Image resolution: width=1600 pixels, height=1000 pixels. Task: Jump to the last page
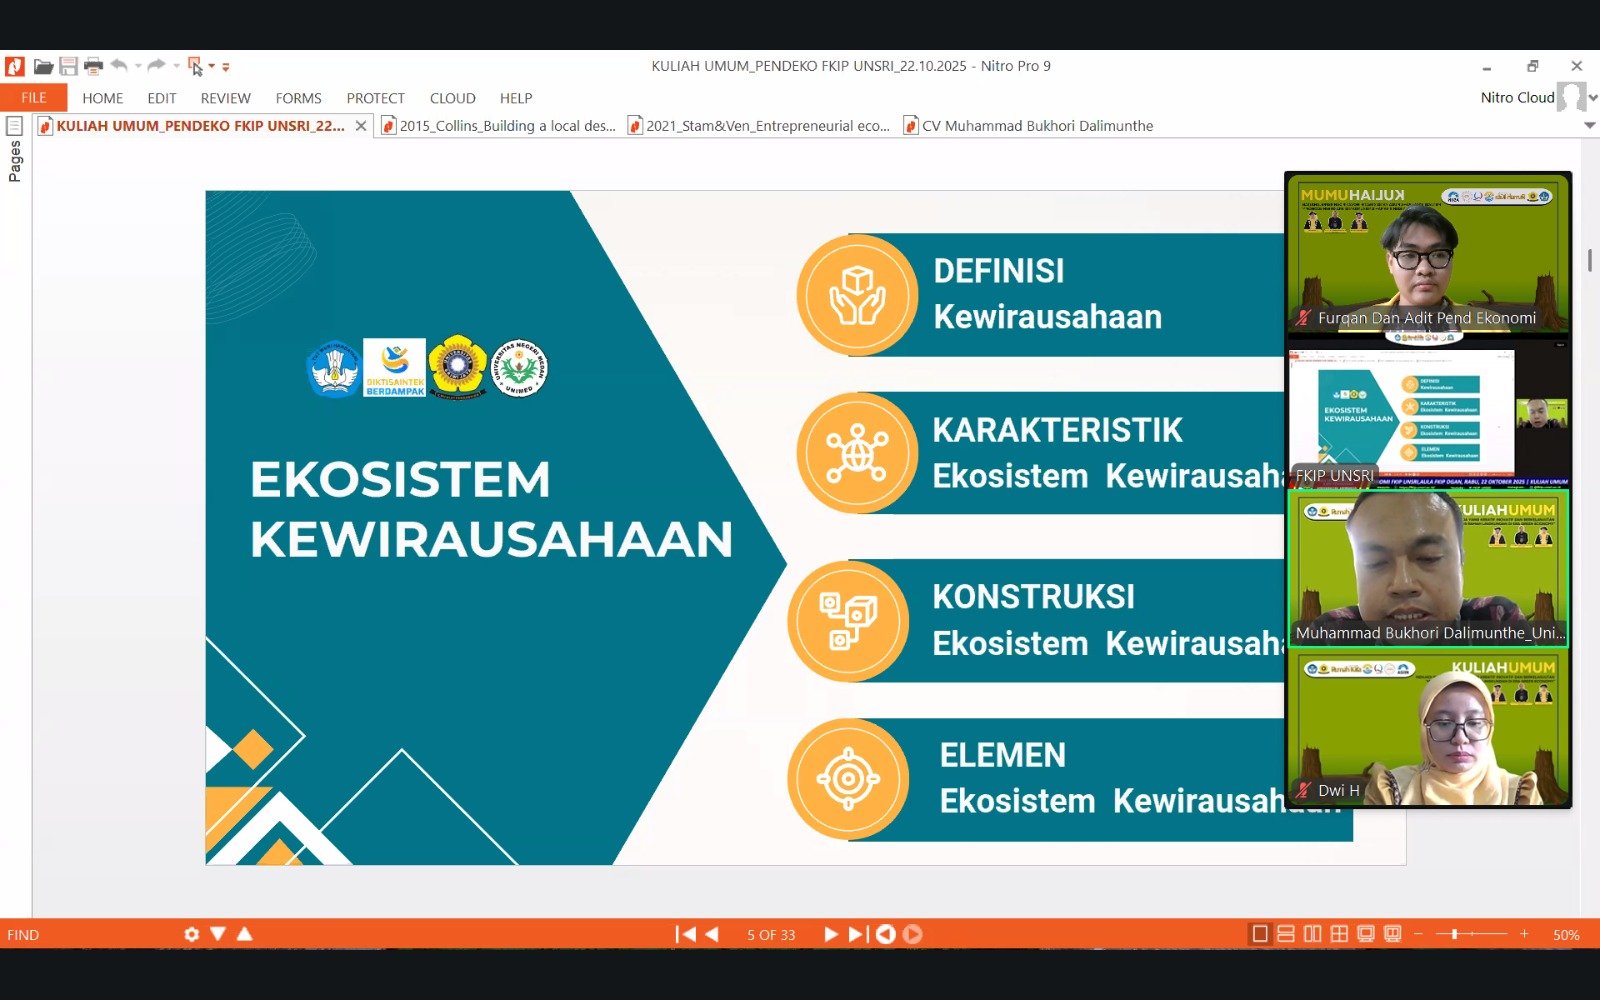pos(857,934)
